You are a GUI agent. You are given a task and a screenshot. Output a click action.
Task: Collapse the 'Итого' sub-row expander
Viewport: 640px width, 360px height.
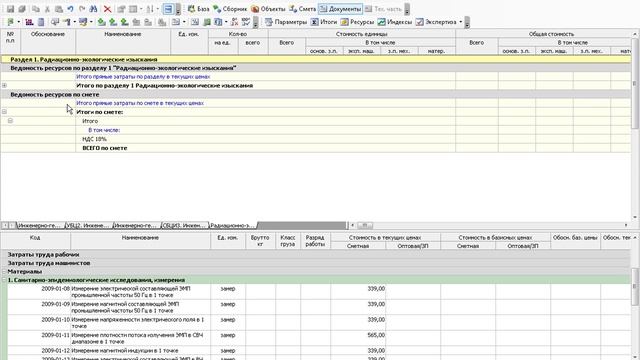(10, 121)
